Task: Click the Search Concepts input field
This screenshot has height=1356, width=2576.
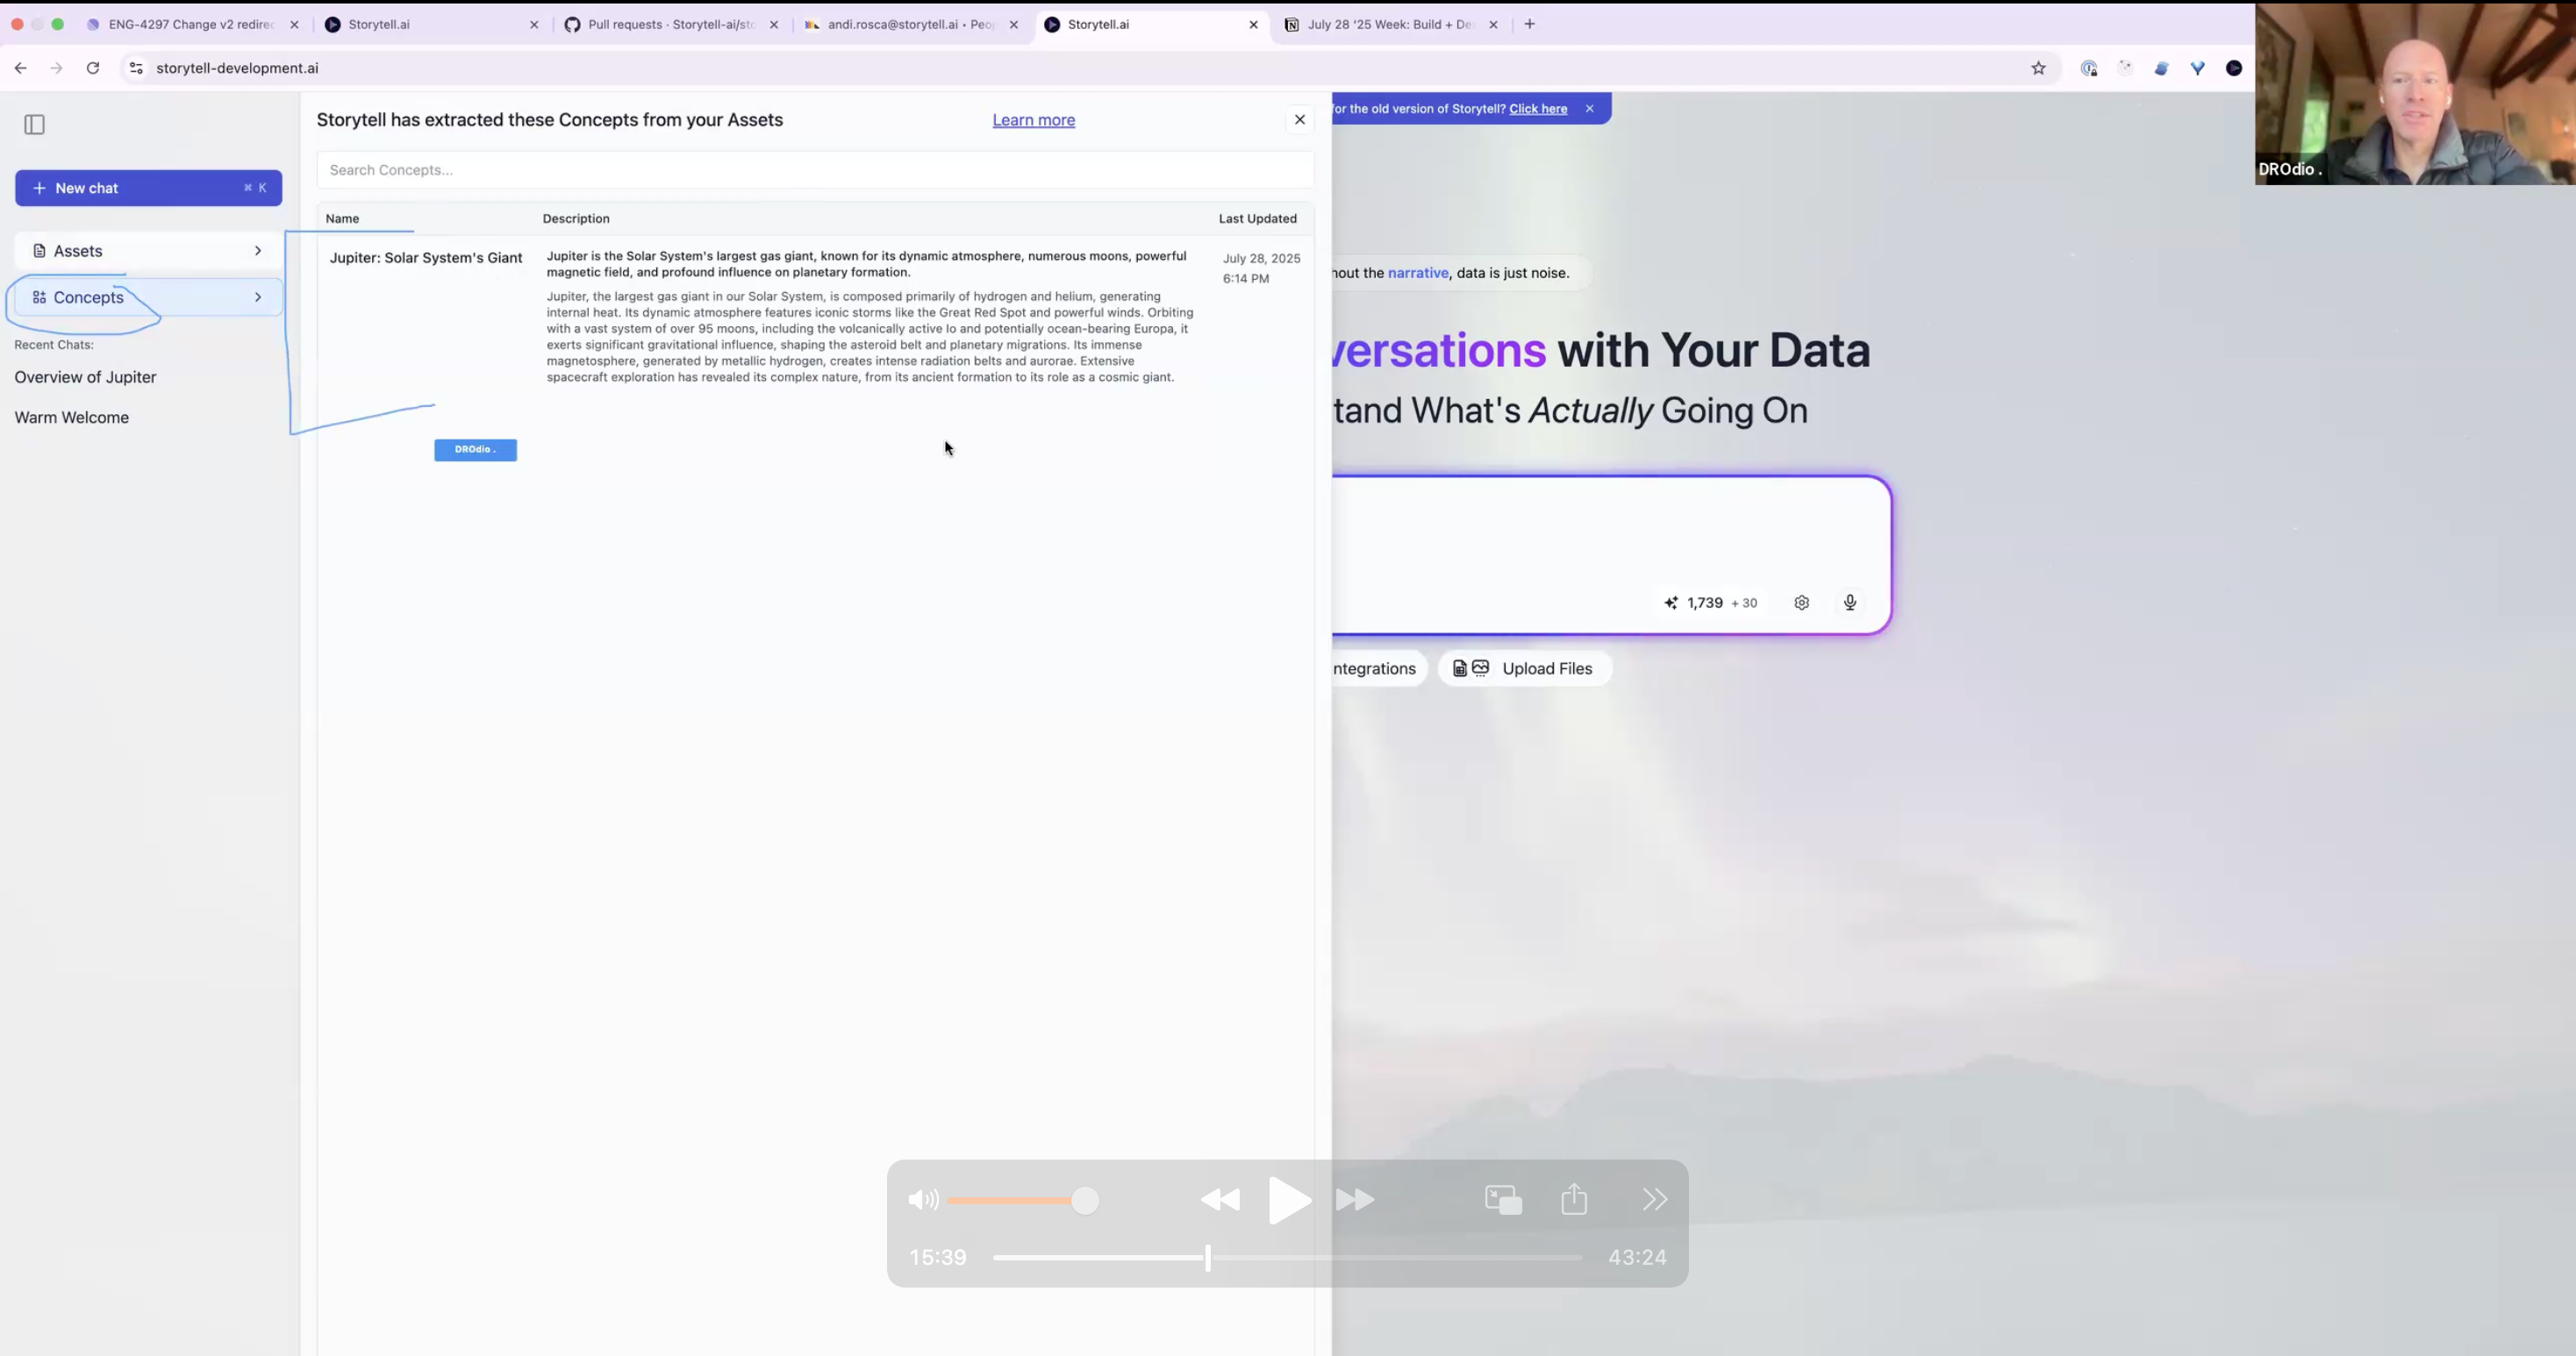Action: pyautogui.click(x=815, y=170)
